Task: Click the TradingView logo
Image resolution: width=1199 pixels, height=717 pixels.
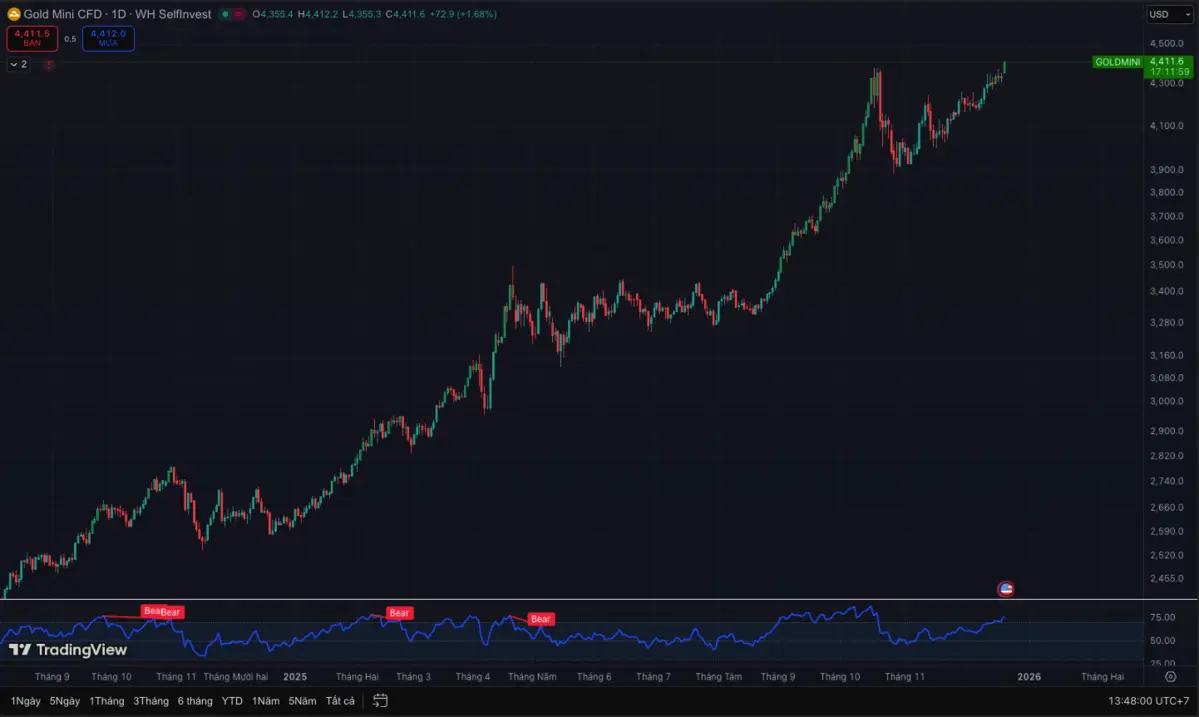Action: click(x=68, y=650)
